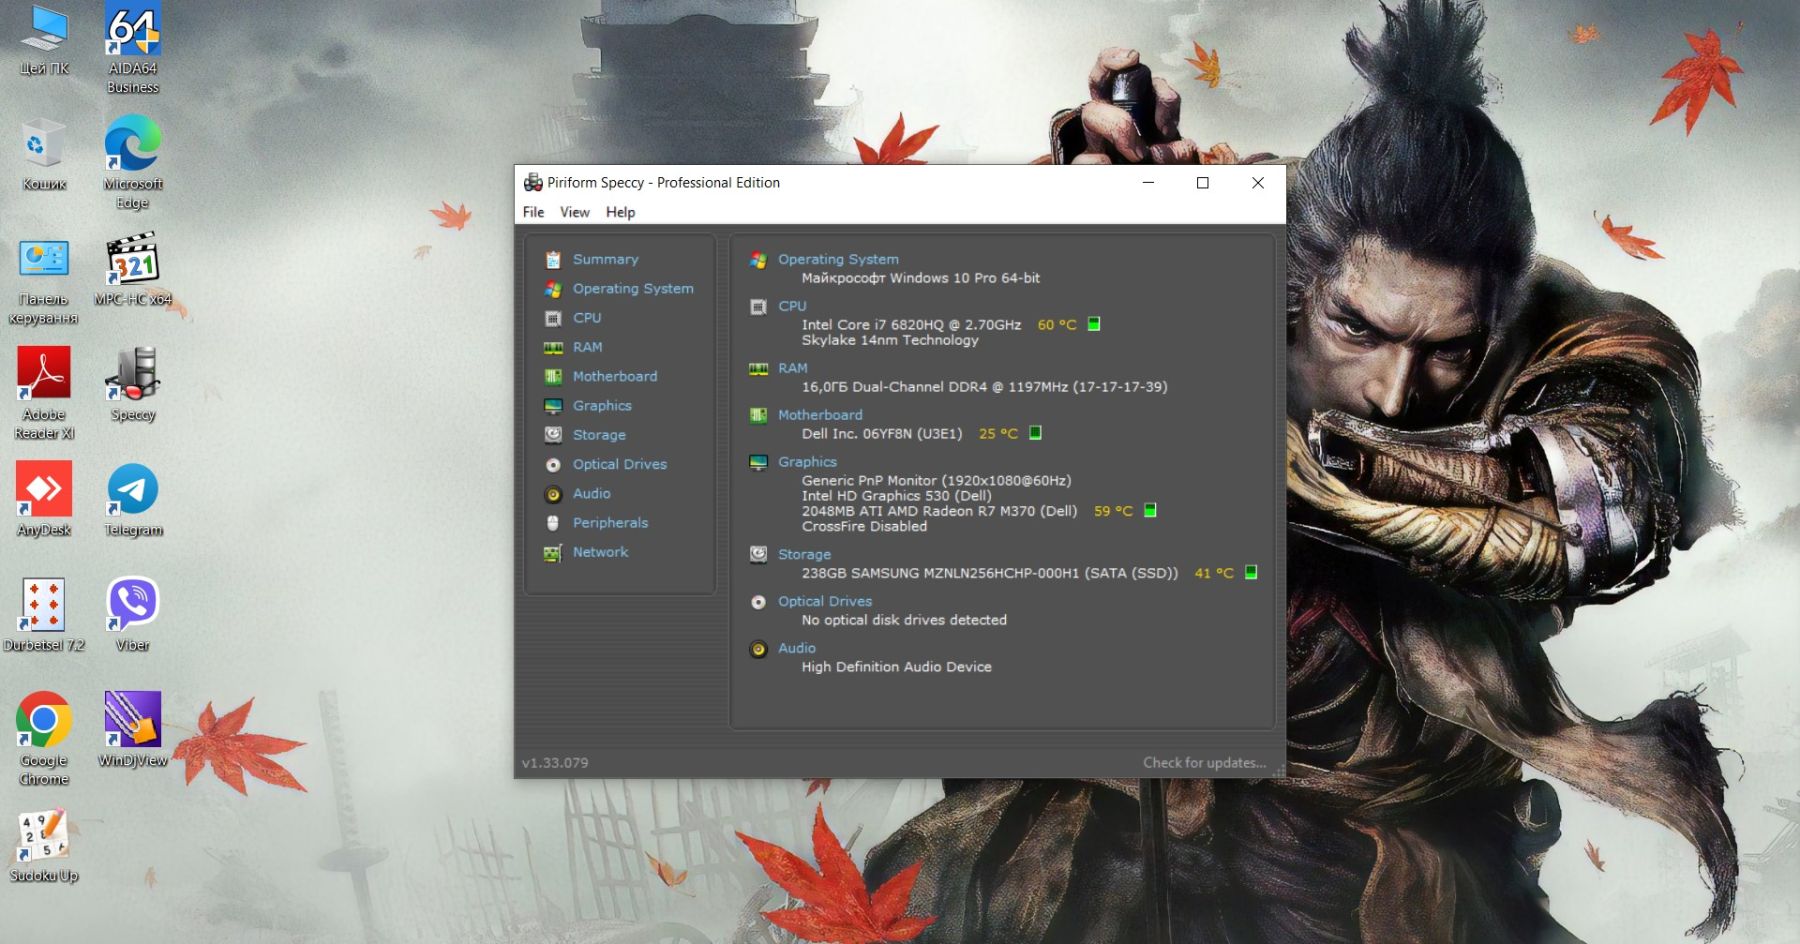Click the Speccy title bar app icon
The height and width of the screenshot is (944, 1800).
coord(533,182)
